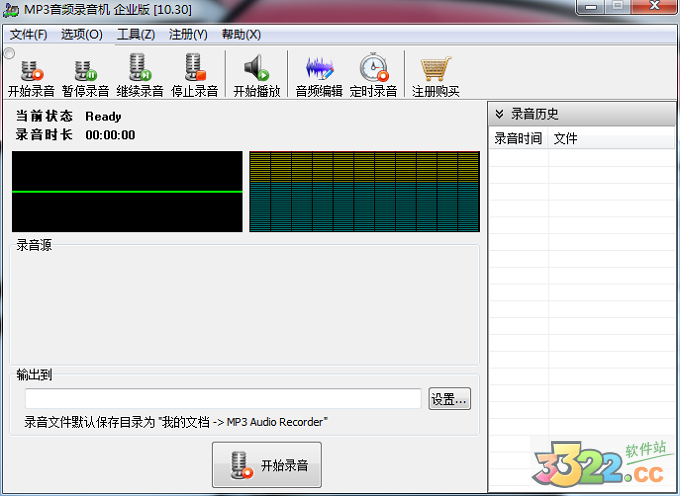Open the 文件(F) menu
The height and width of the screenshot is (496, 680).
click(x=29, y=35)
